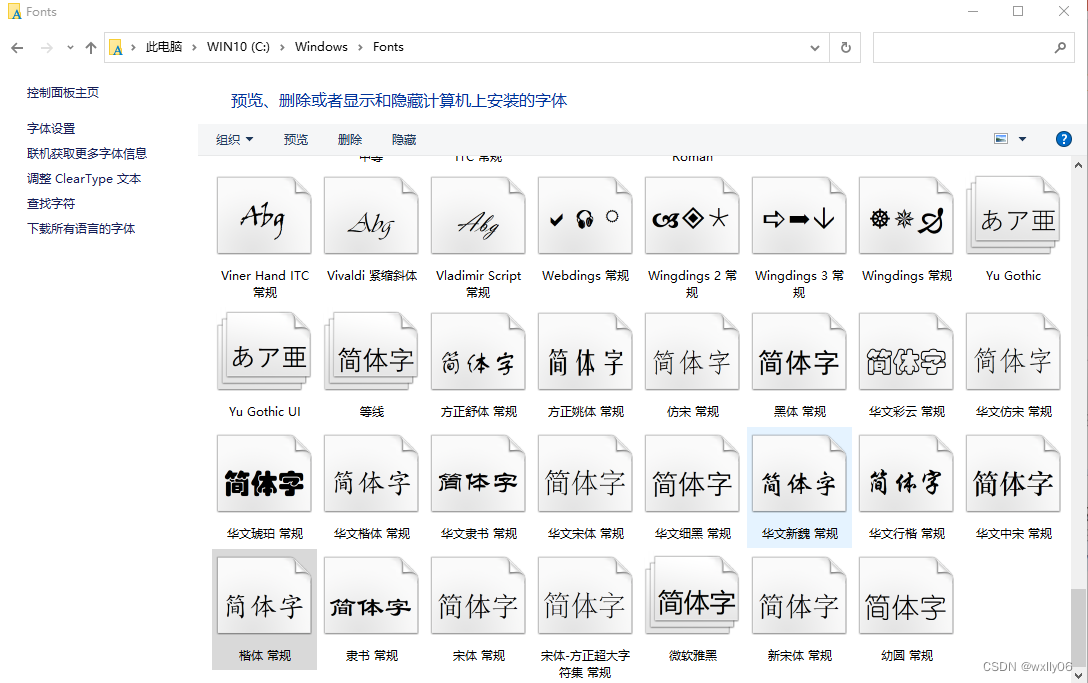
Task: Click the 隐藏 toolbar button
Action: click(404, 140)
